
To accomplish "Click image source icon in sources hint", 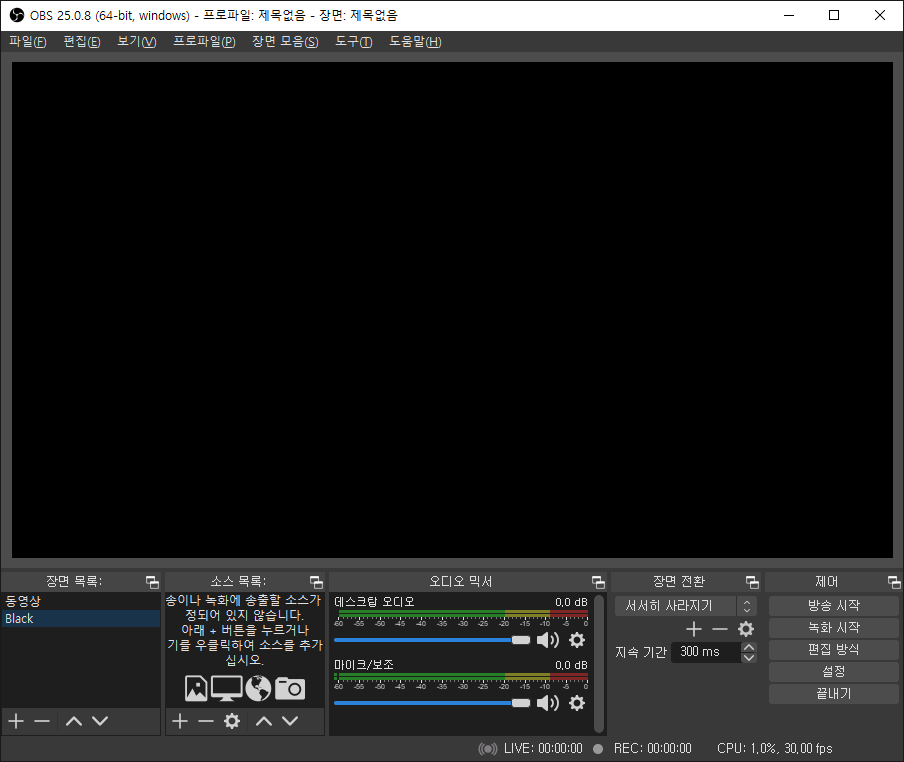I will point(196,688).
